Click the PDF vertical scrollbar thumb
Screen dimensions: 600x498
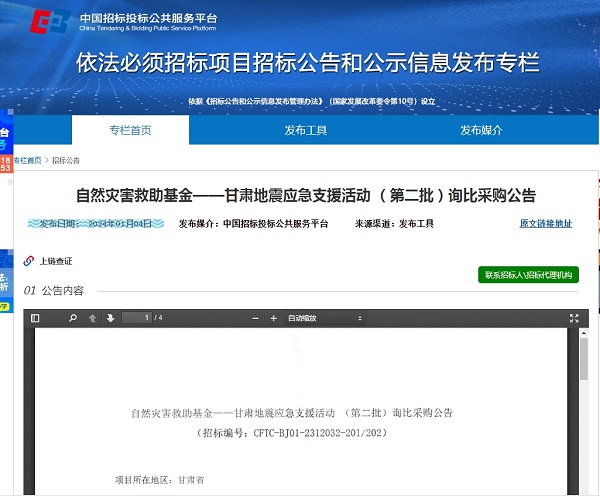pos(583,357)
